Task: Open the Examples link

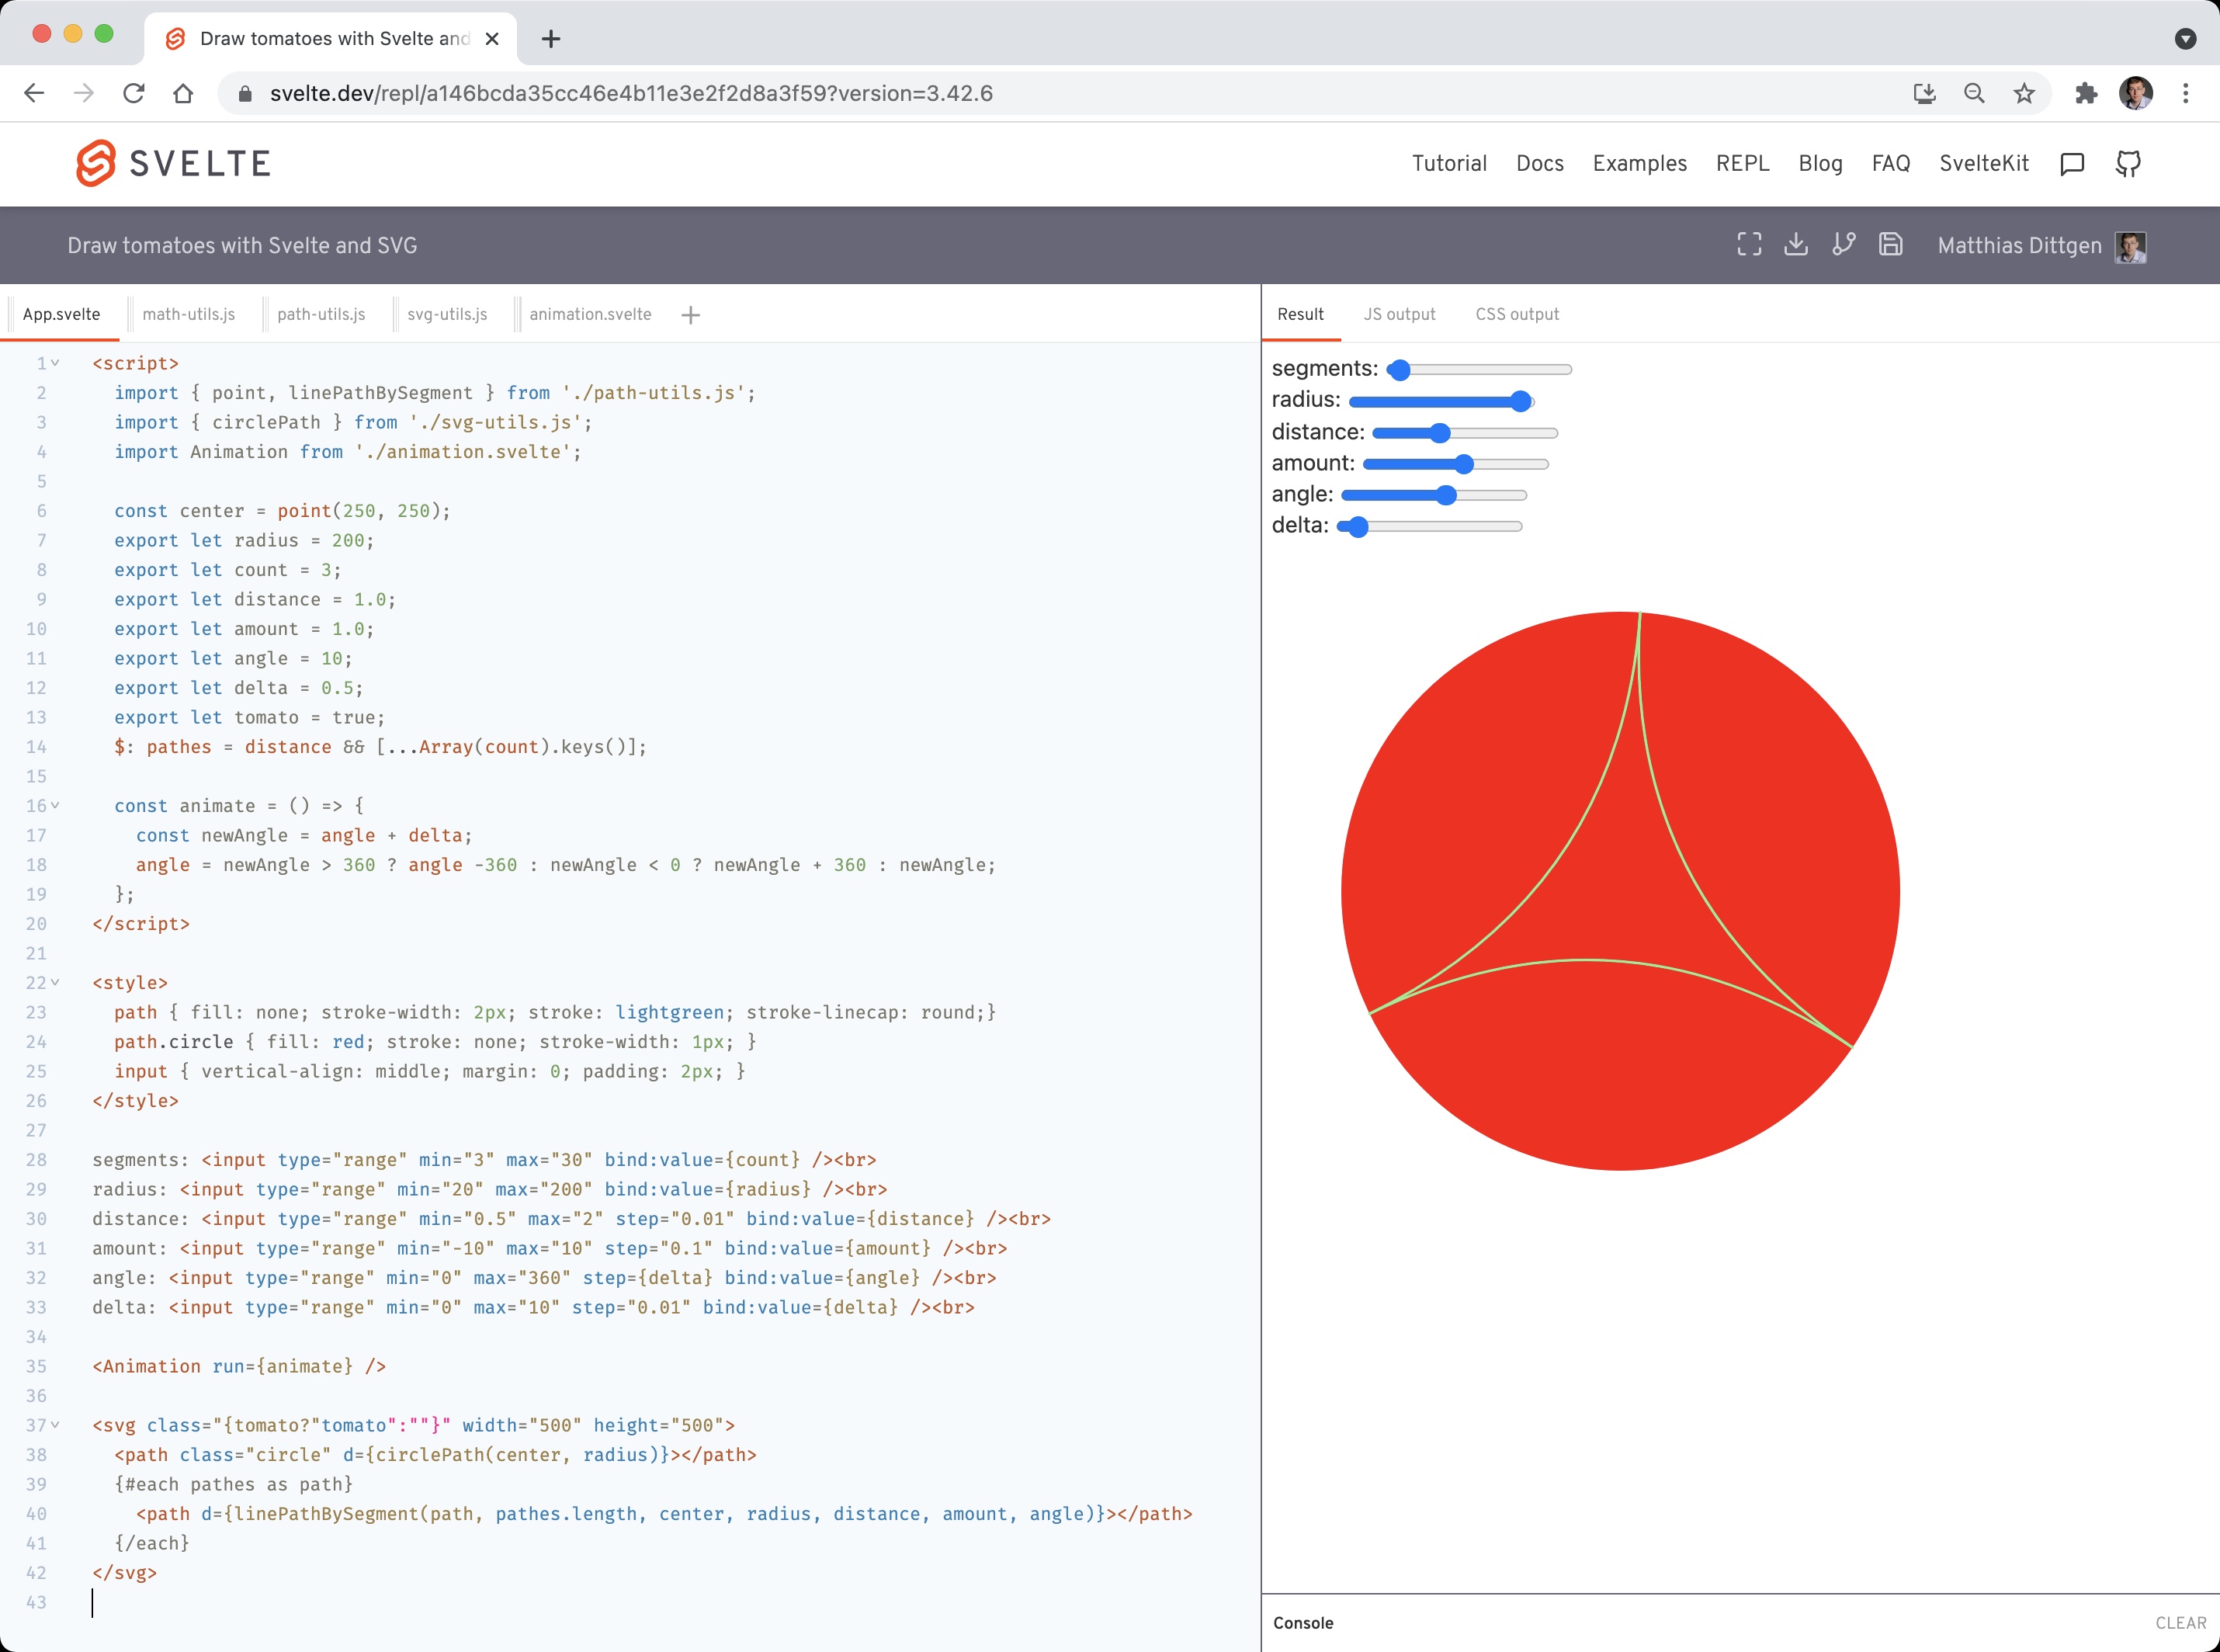Action: 1640,163
